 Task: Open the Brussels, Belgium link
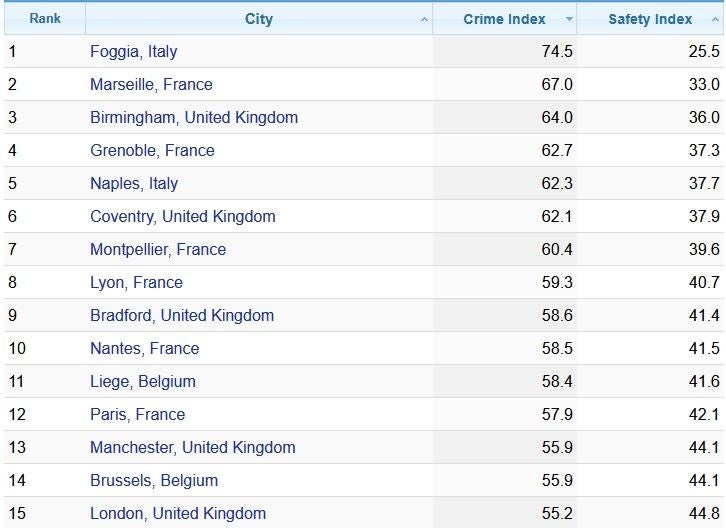click(x=154, y=481)
